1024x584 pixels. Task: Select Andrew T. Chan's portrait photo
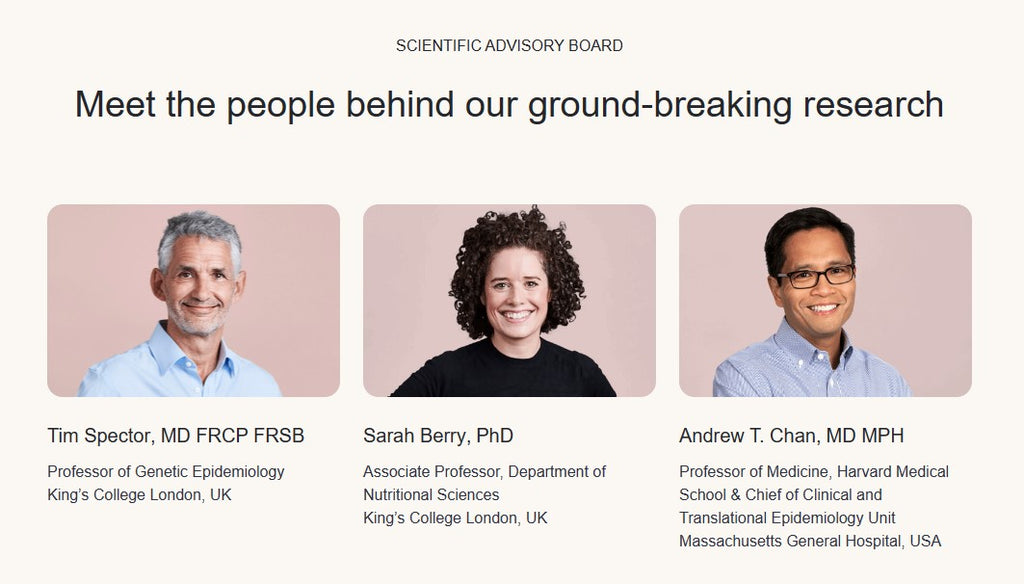point(825,300)
